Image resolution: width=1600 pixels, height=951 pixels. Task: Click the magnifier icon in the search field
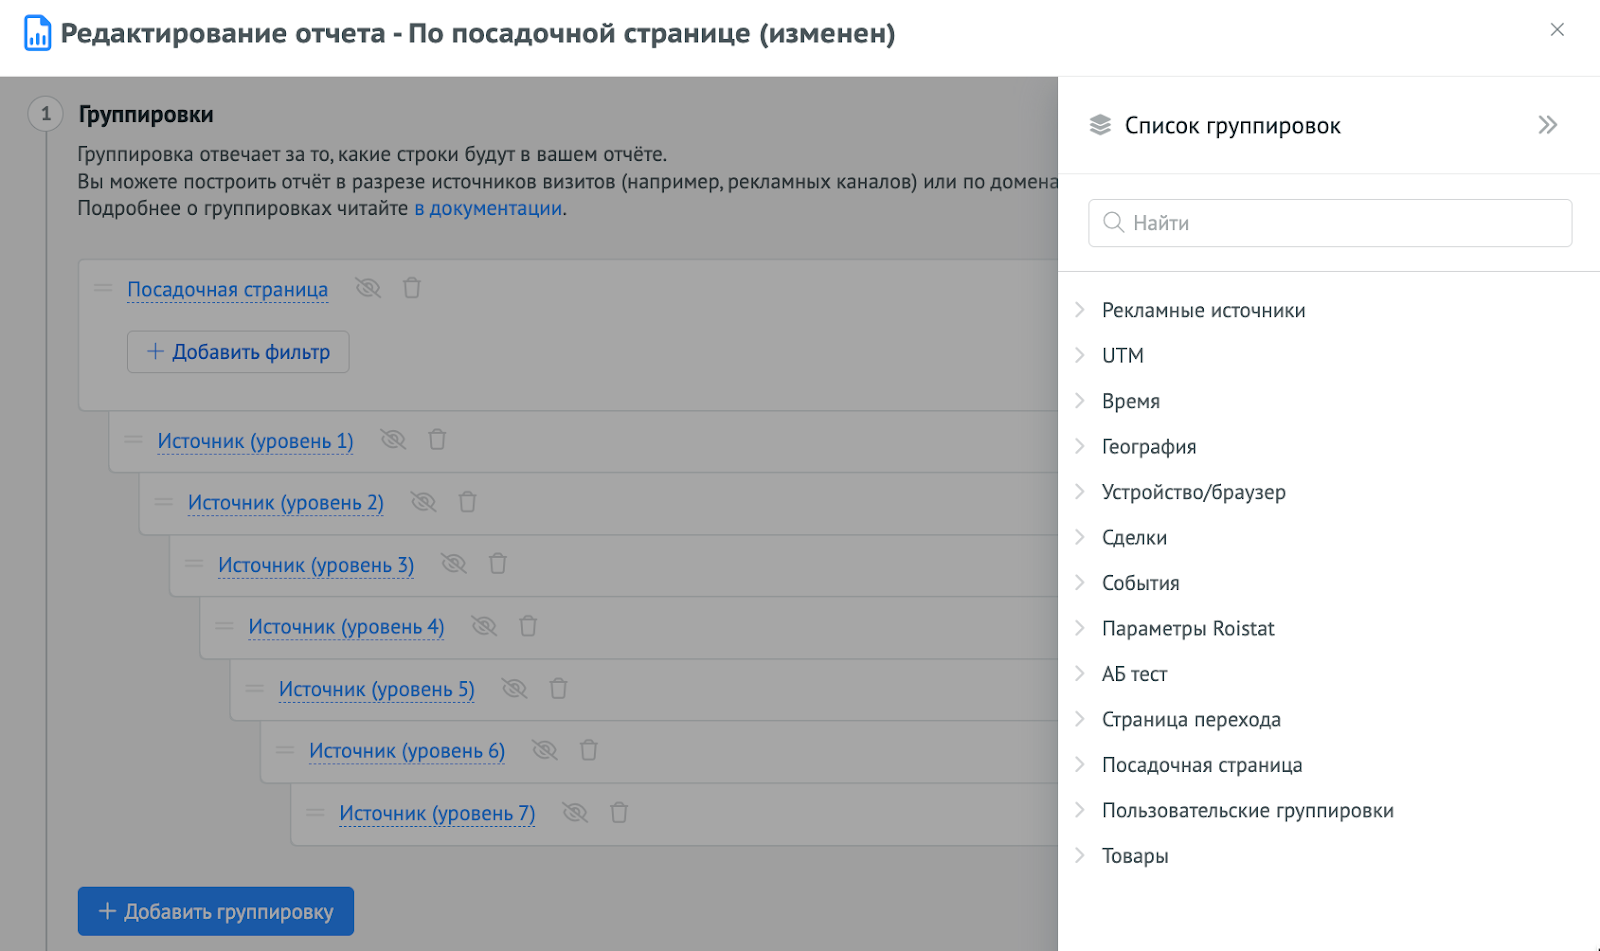point(1113,222)
